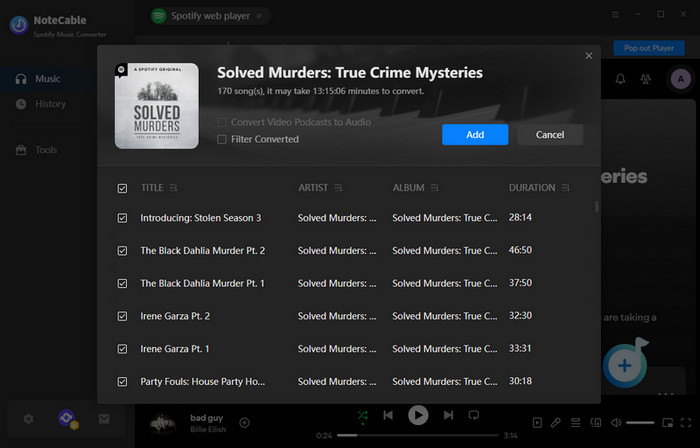The width and height of the screenshot is (700, 448).
Task: Click the Add button
Action: tap(475, 135)
